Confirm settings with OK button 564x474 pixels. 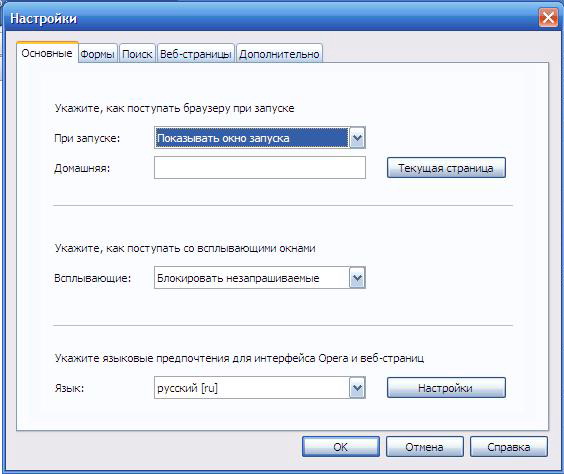[341, 447]
